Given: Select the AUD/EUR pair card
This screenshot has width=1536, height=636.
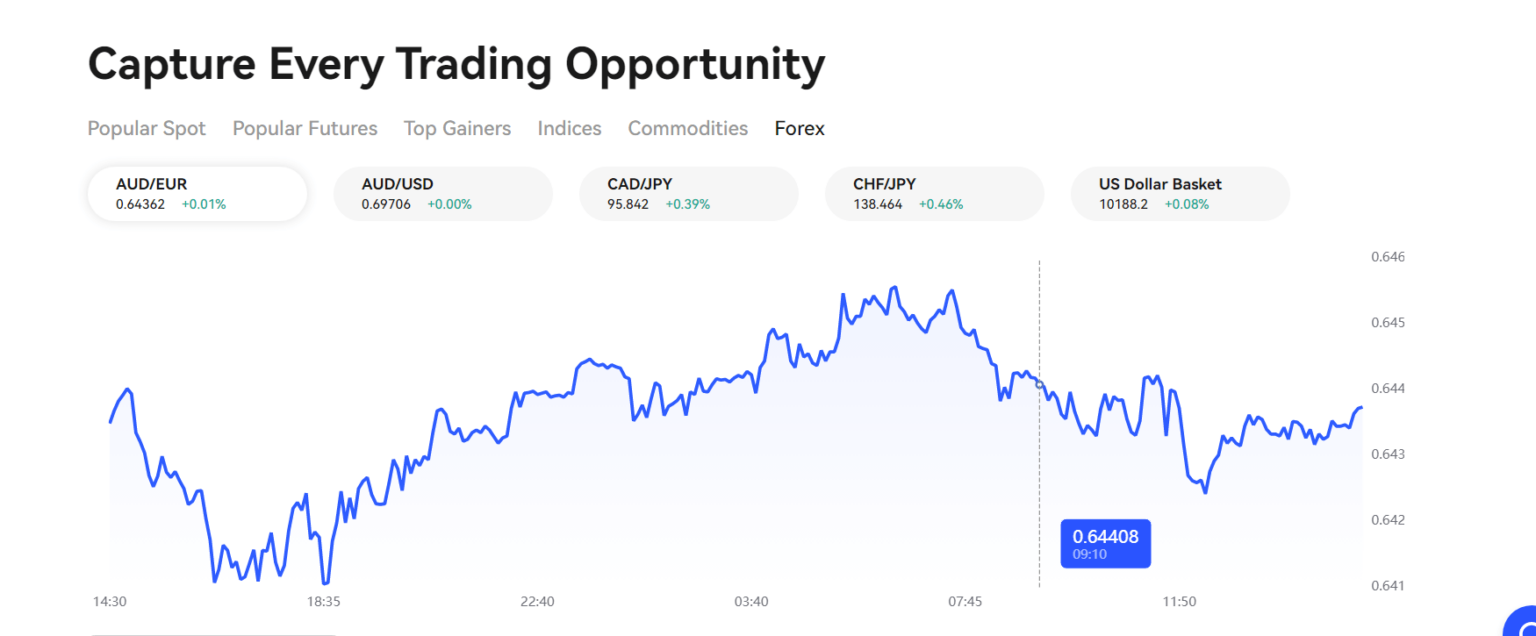Looking at the screenshot, I should click(197, 193).
